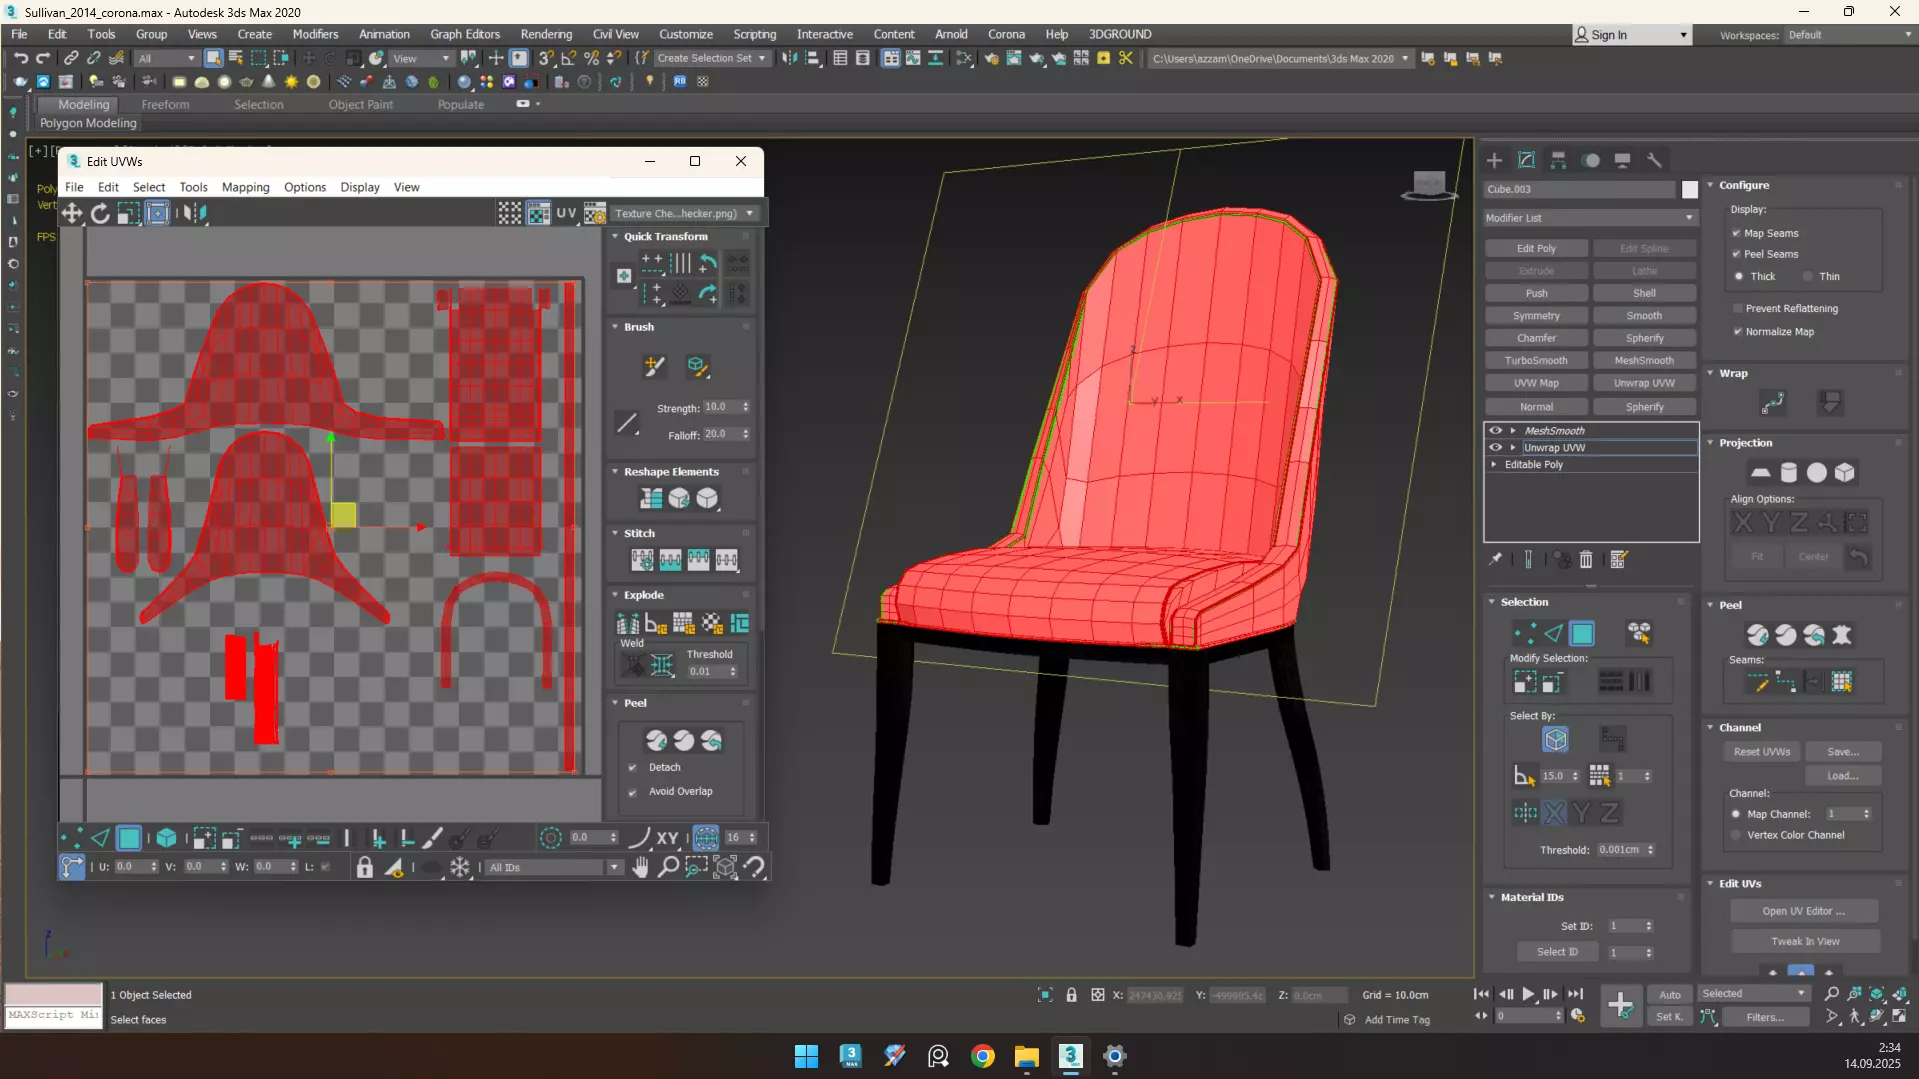The width and height of the screenshot is (1919, 1079).
Task: Click the Tweak In View button
Action: tap(1805, 942)
